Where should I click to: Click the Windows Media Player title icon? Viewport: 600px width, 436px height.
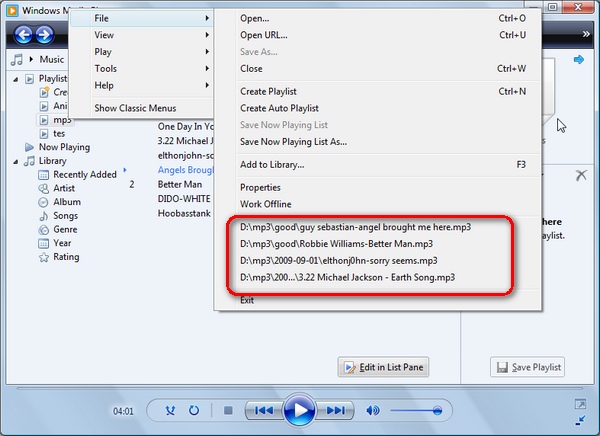(12, 10)
